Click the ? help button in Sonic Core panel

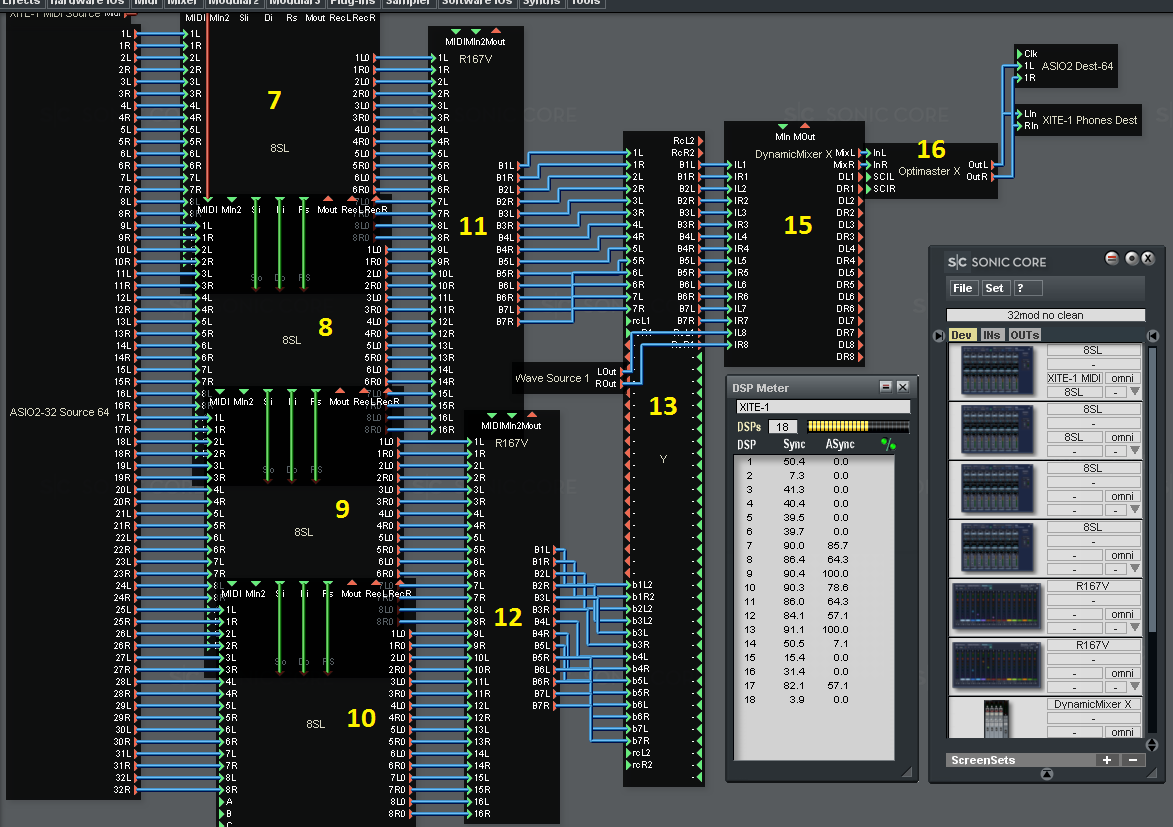tap(1028, 288)
